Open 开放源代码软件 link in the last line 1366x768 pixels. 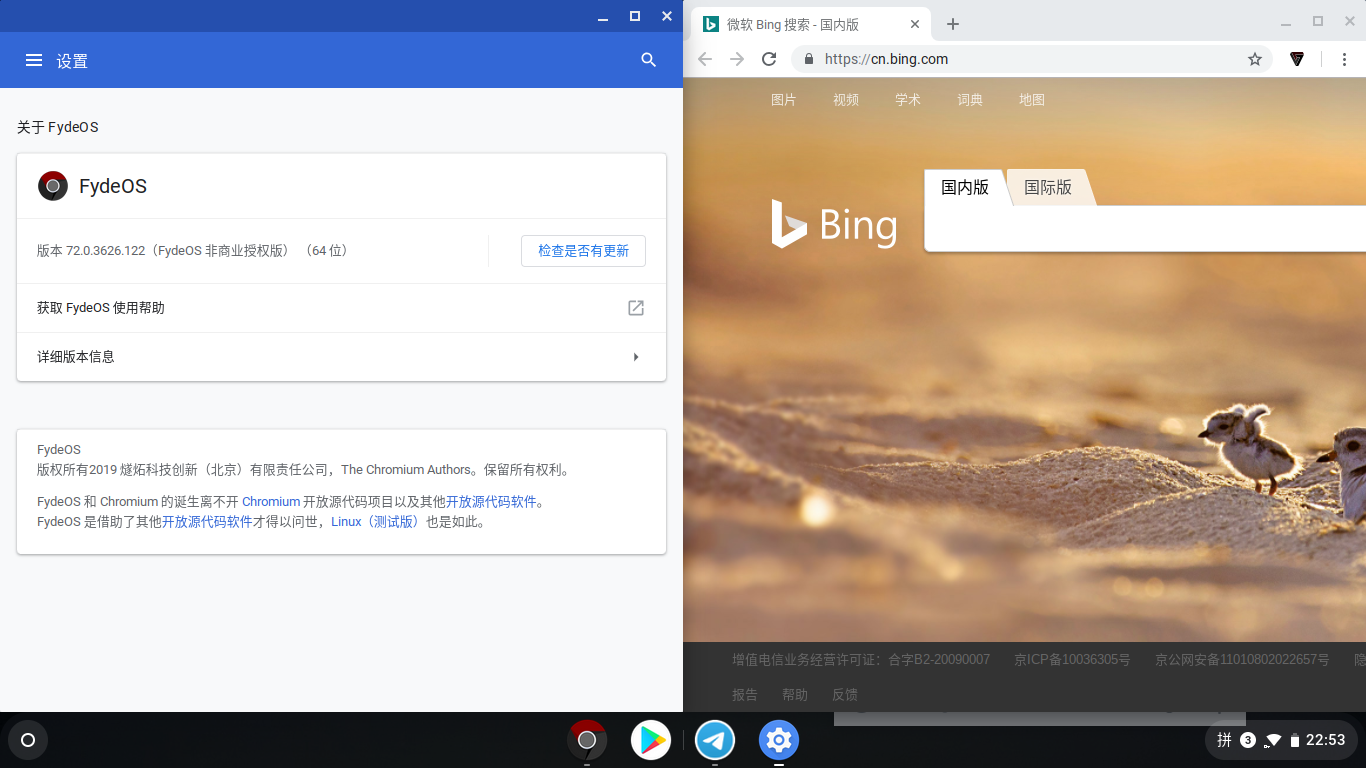click(207, 522)
